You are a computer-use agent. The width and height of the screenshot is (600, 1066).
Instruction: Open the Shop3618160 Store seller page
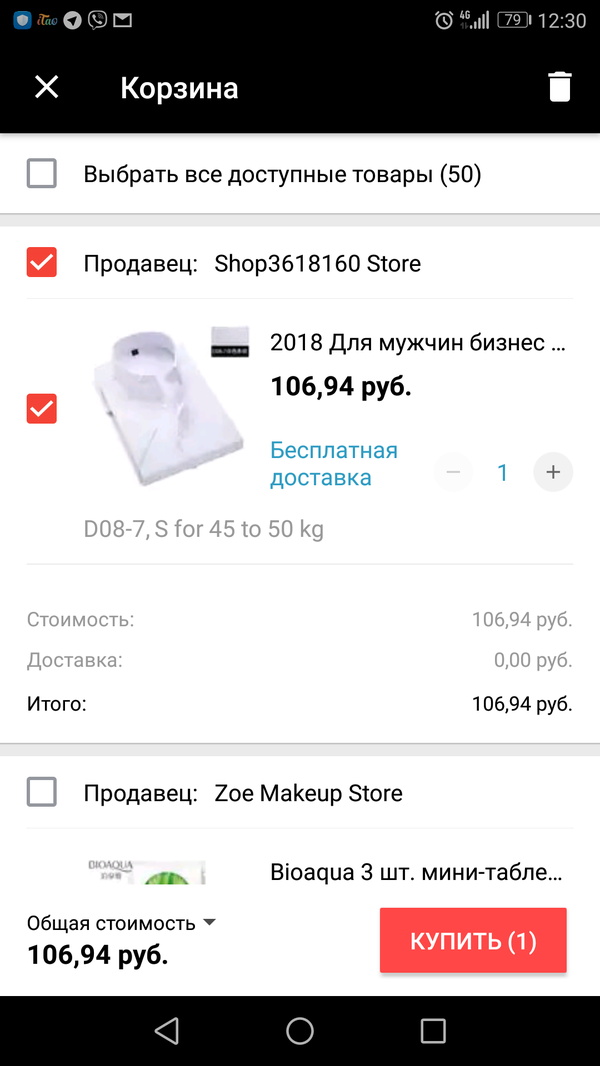317,264
